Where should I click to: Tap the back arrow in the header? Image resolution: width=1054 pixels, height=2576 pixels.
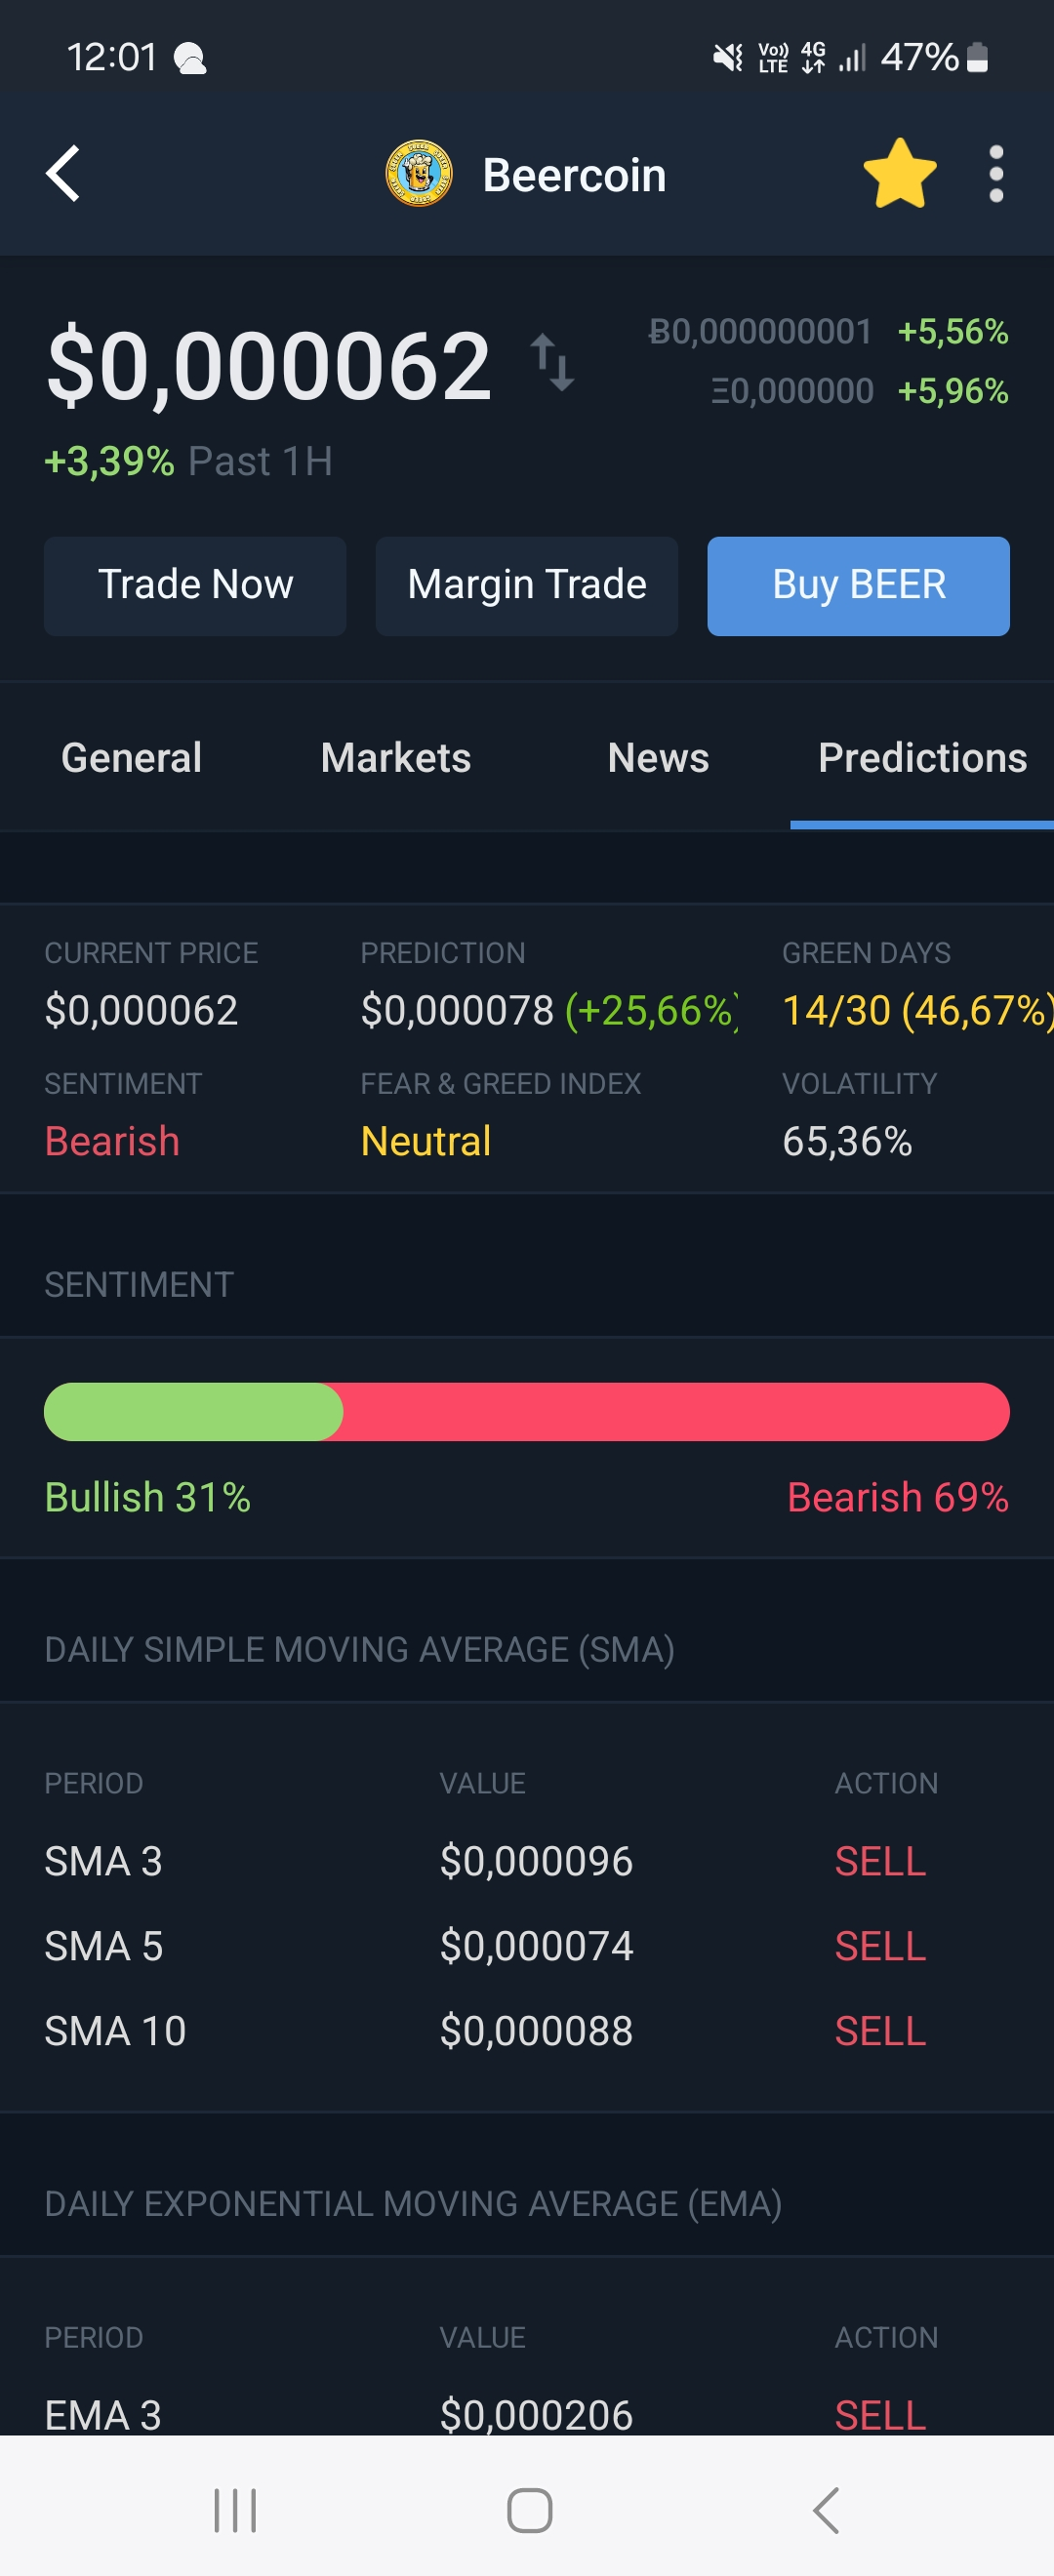[x=62, y=174]
